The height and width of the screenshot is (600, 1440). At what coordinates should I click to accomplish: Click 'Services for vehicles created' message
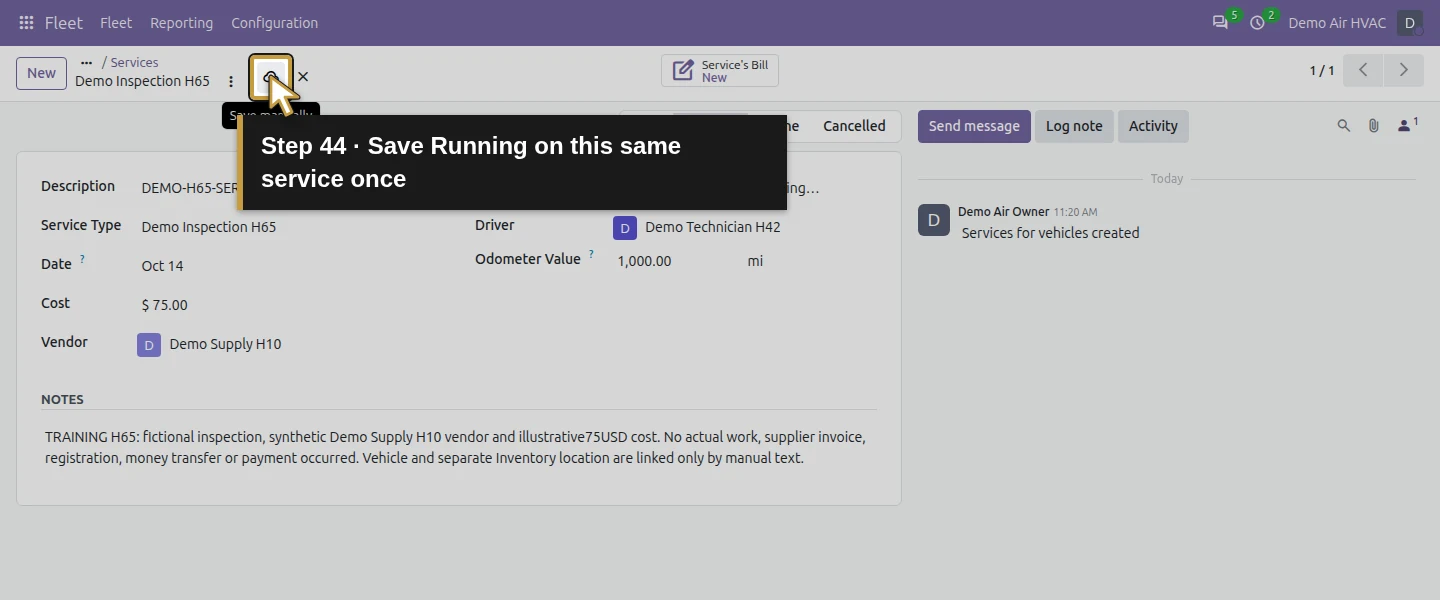point(1050,233)
